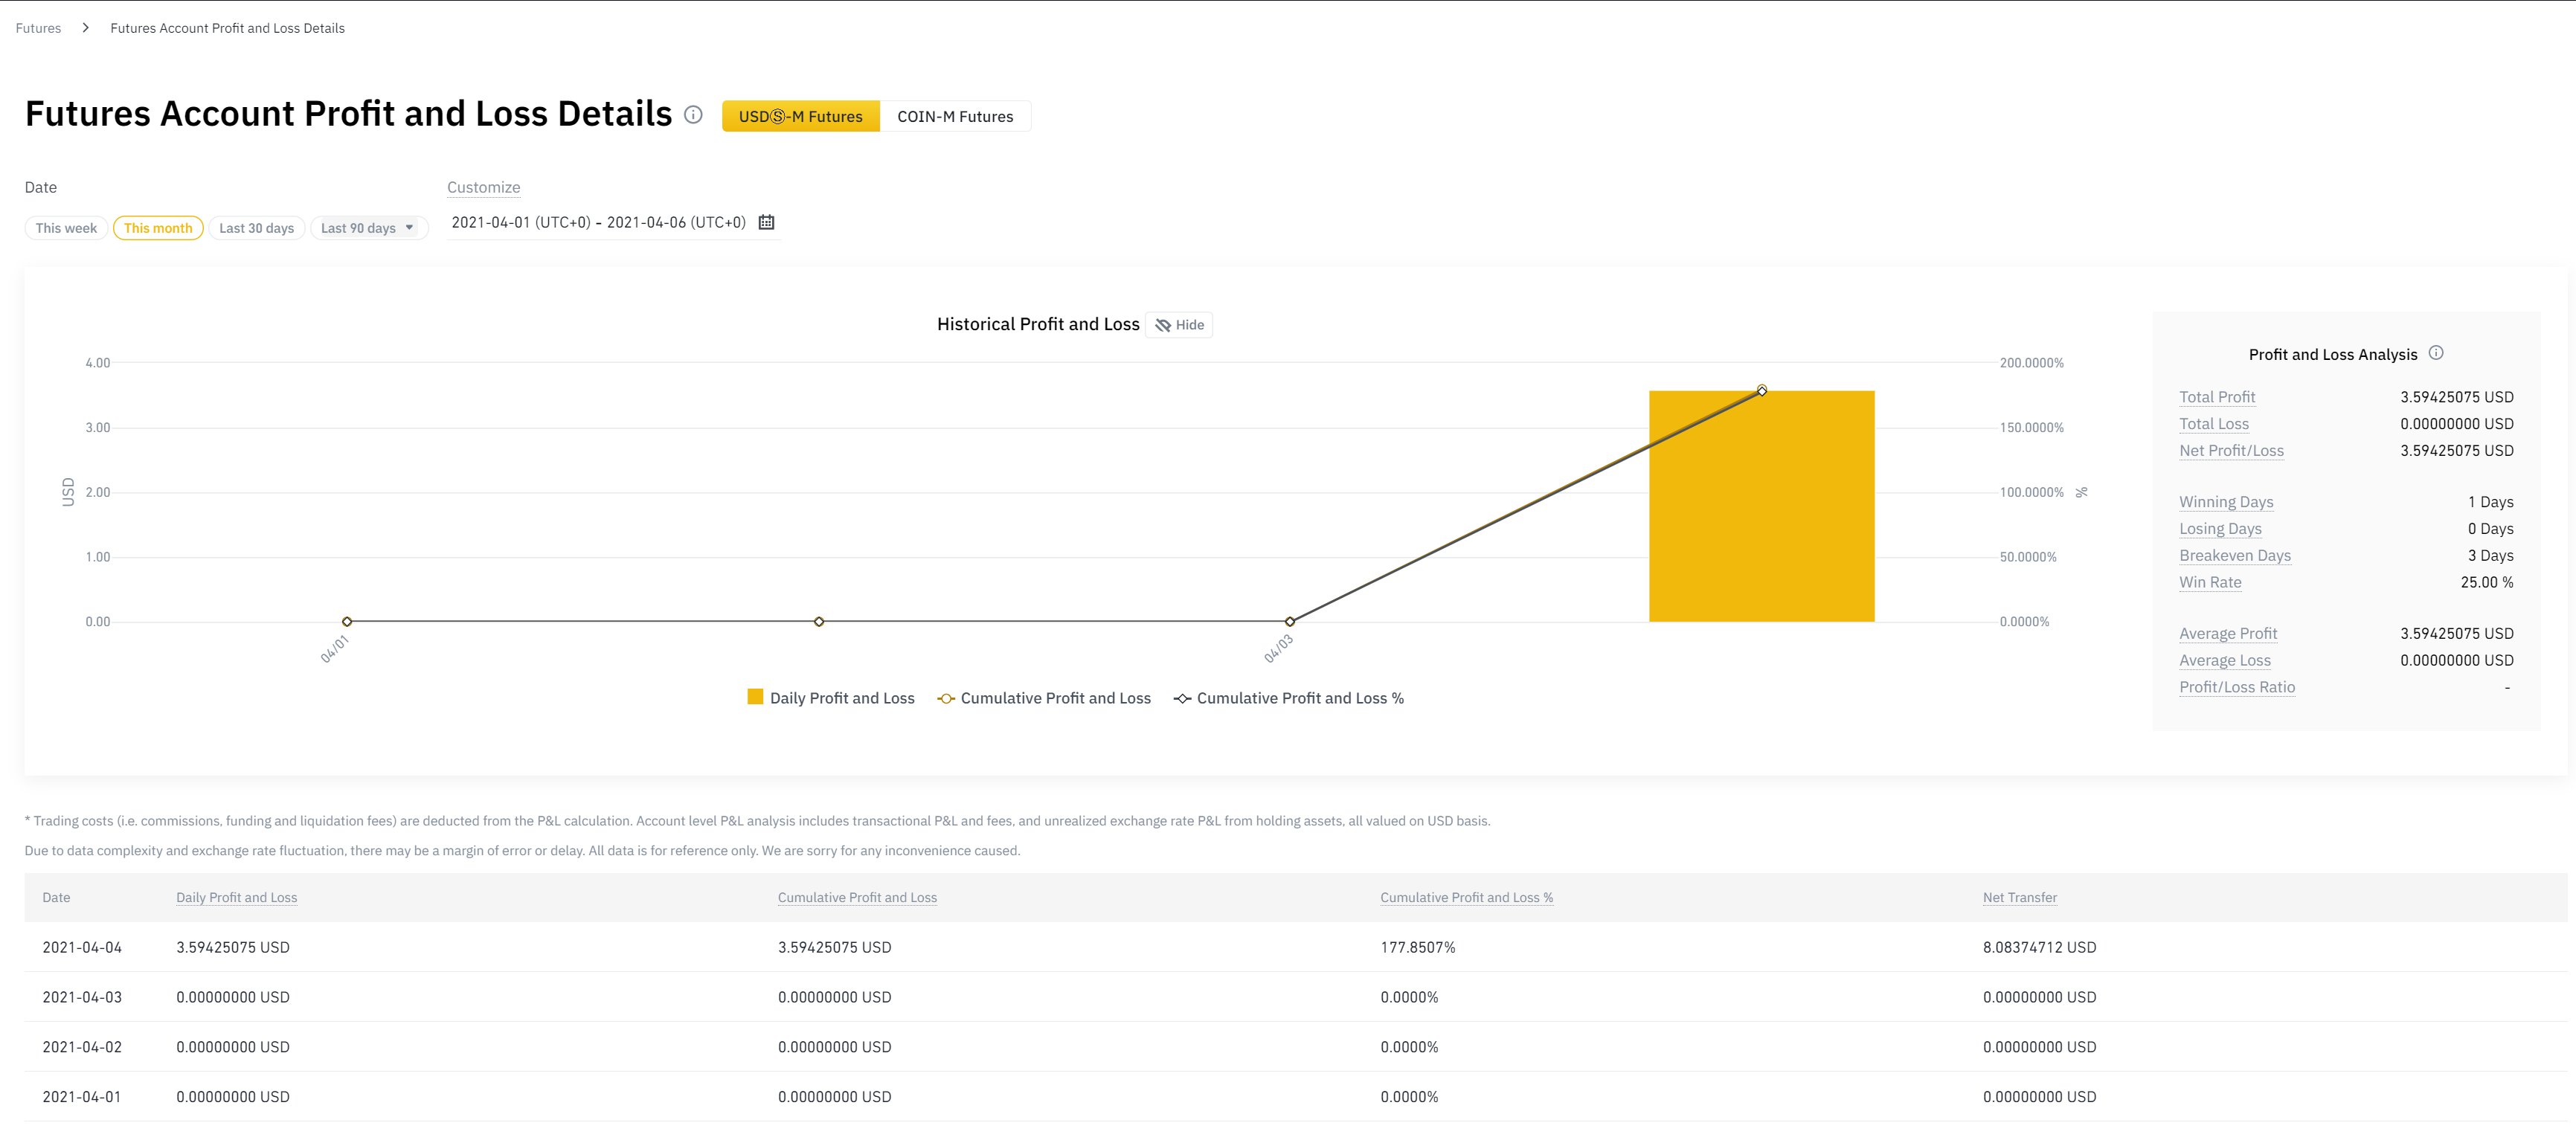The width and height of the screenshot is (2576, 1143).
Task: Click the Average Loss label
Action: 2225,661
